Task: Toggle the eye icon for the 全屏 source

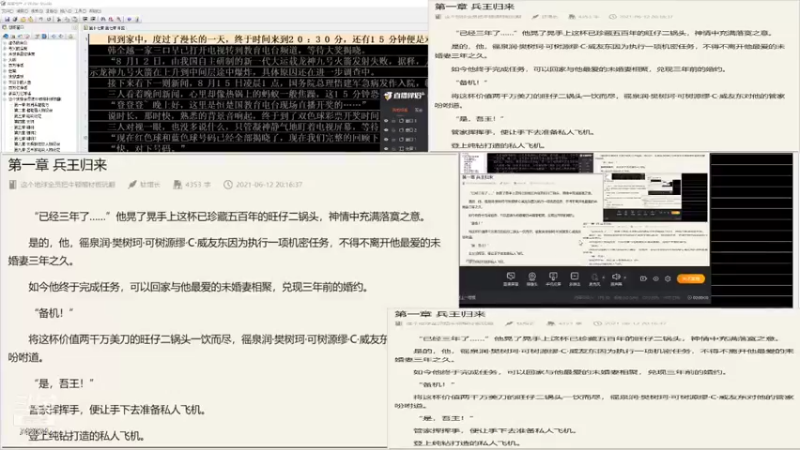Action: point(386,148)
